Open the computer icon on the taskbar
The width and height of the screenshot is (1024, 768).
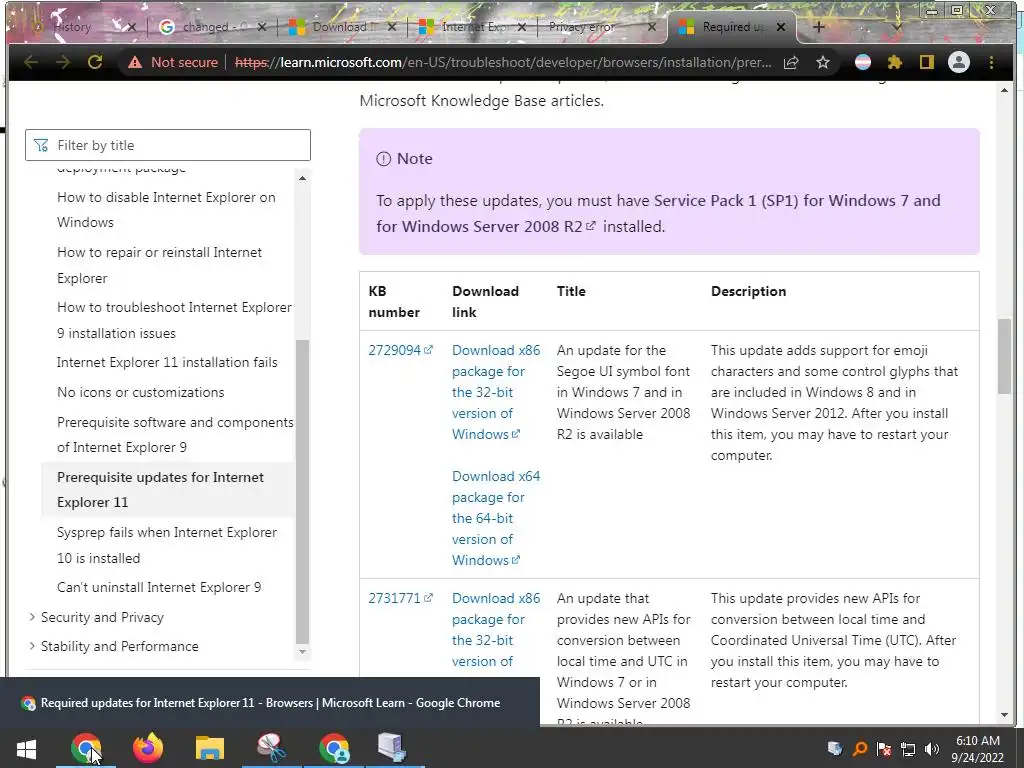pos(392,748)
